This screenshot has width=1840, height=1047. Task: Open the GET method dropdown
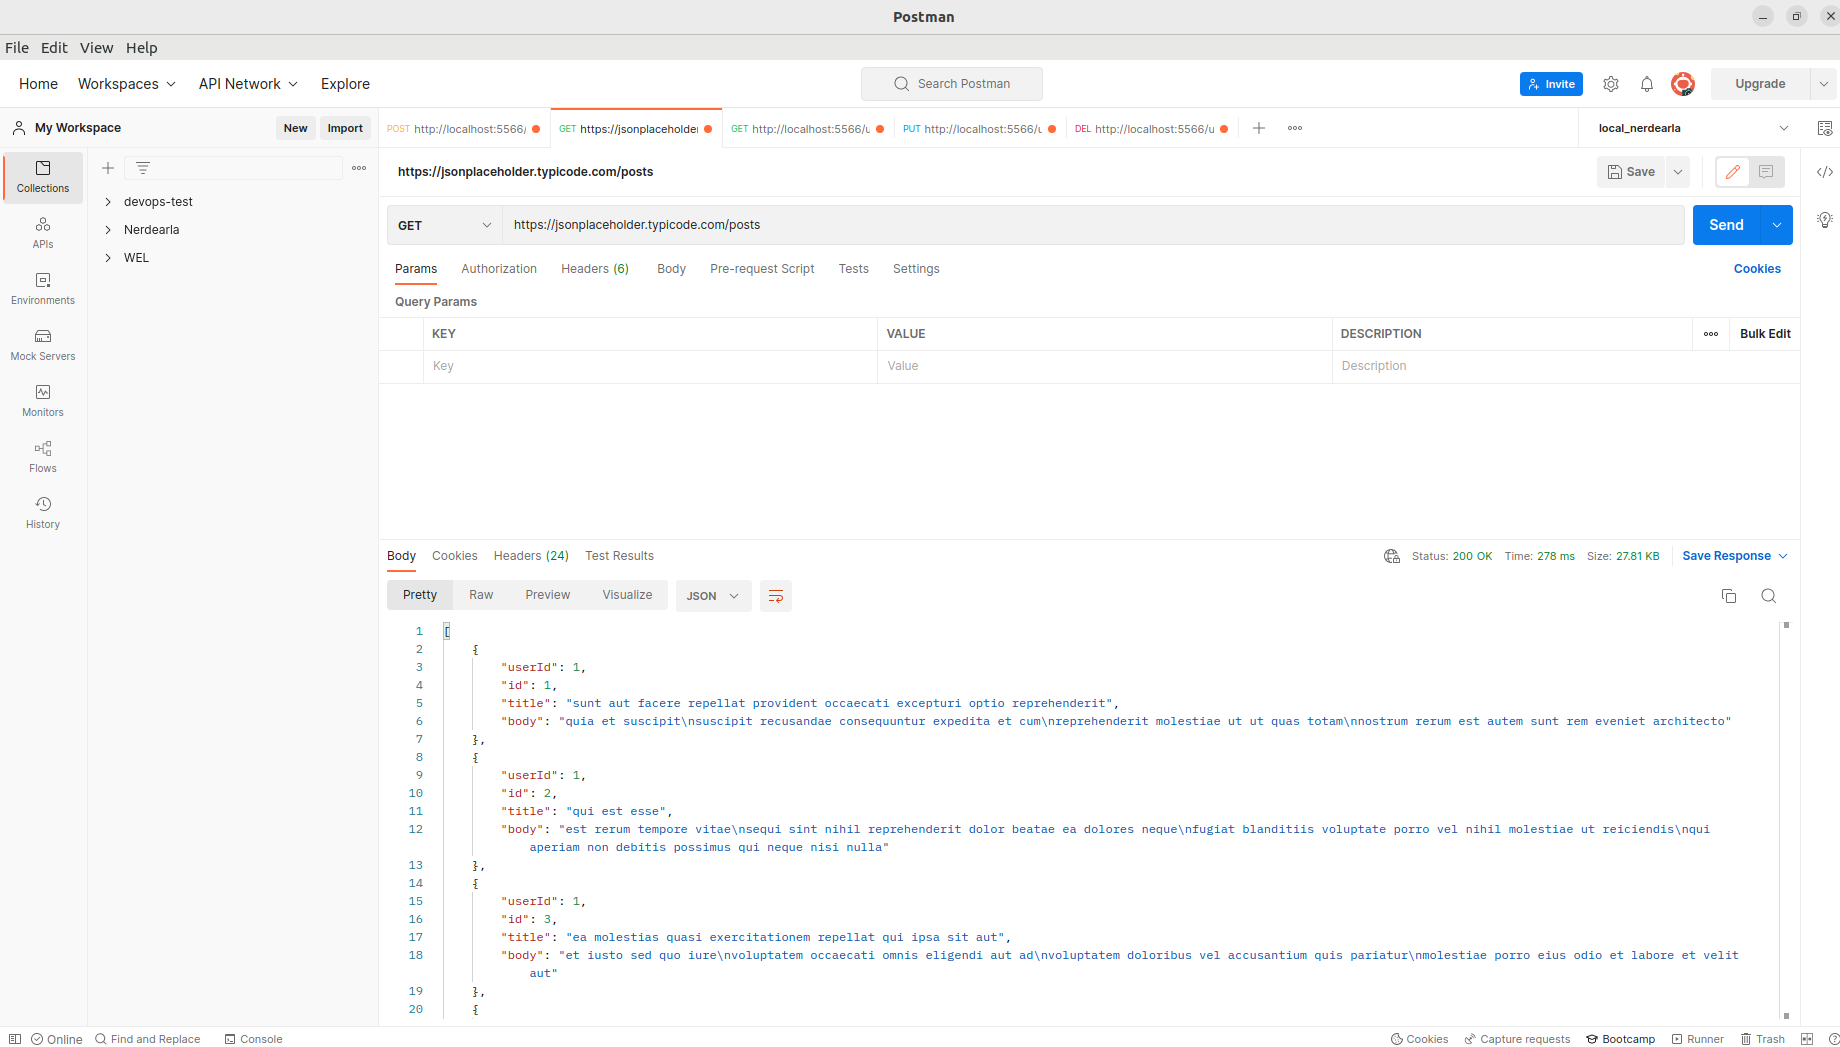coord(445,225)
